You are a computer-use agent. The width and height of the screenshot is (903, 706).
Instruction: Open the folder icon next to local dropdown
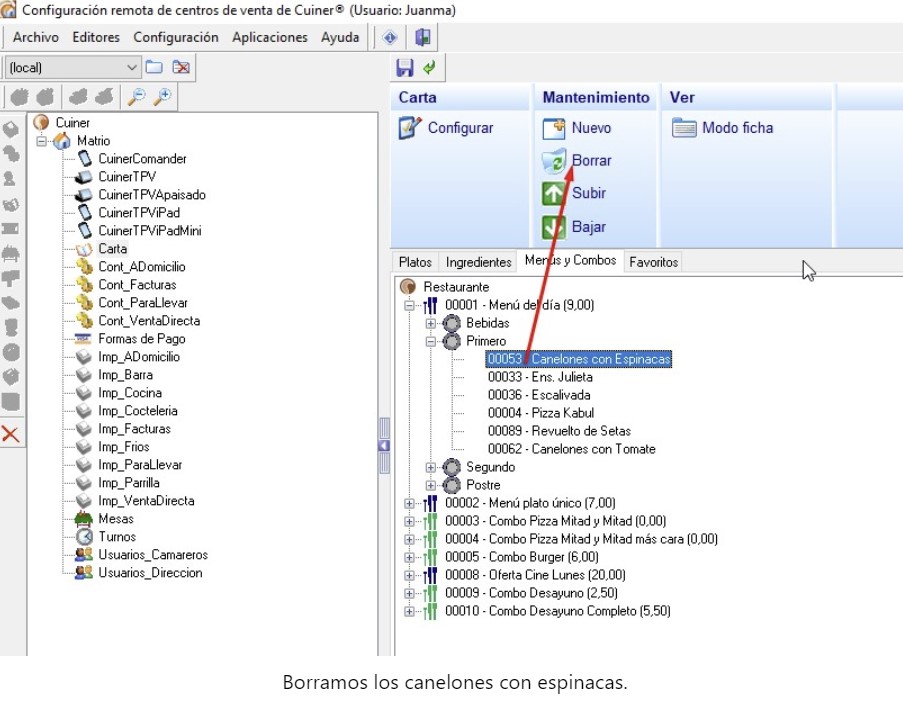click(154, 67)
